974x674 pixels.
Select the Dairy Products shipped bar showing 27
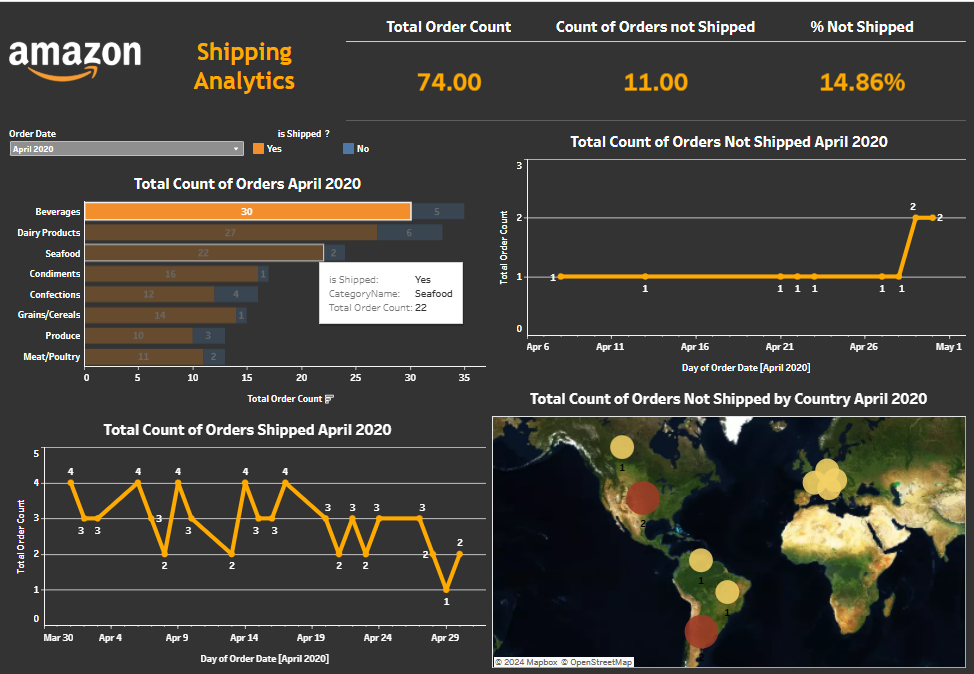231,232
